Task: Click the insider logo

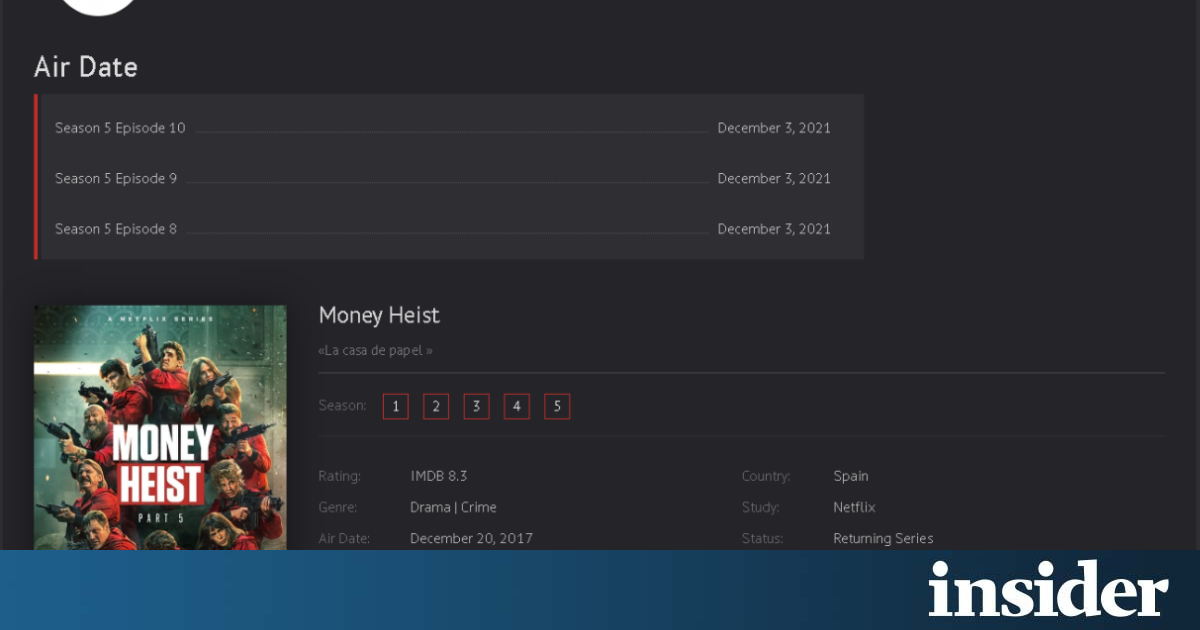Action: [1048, 588]
